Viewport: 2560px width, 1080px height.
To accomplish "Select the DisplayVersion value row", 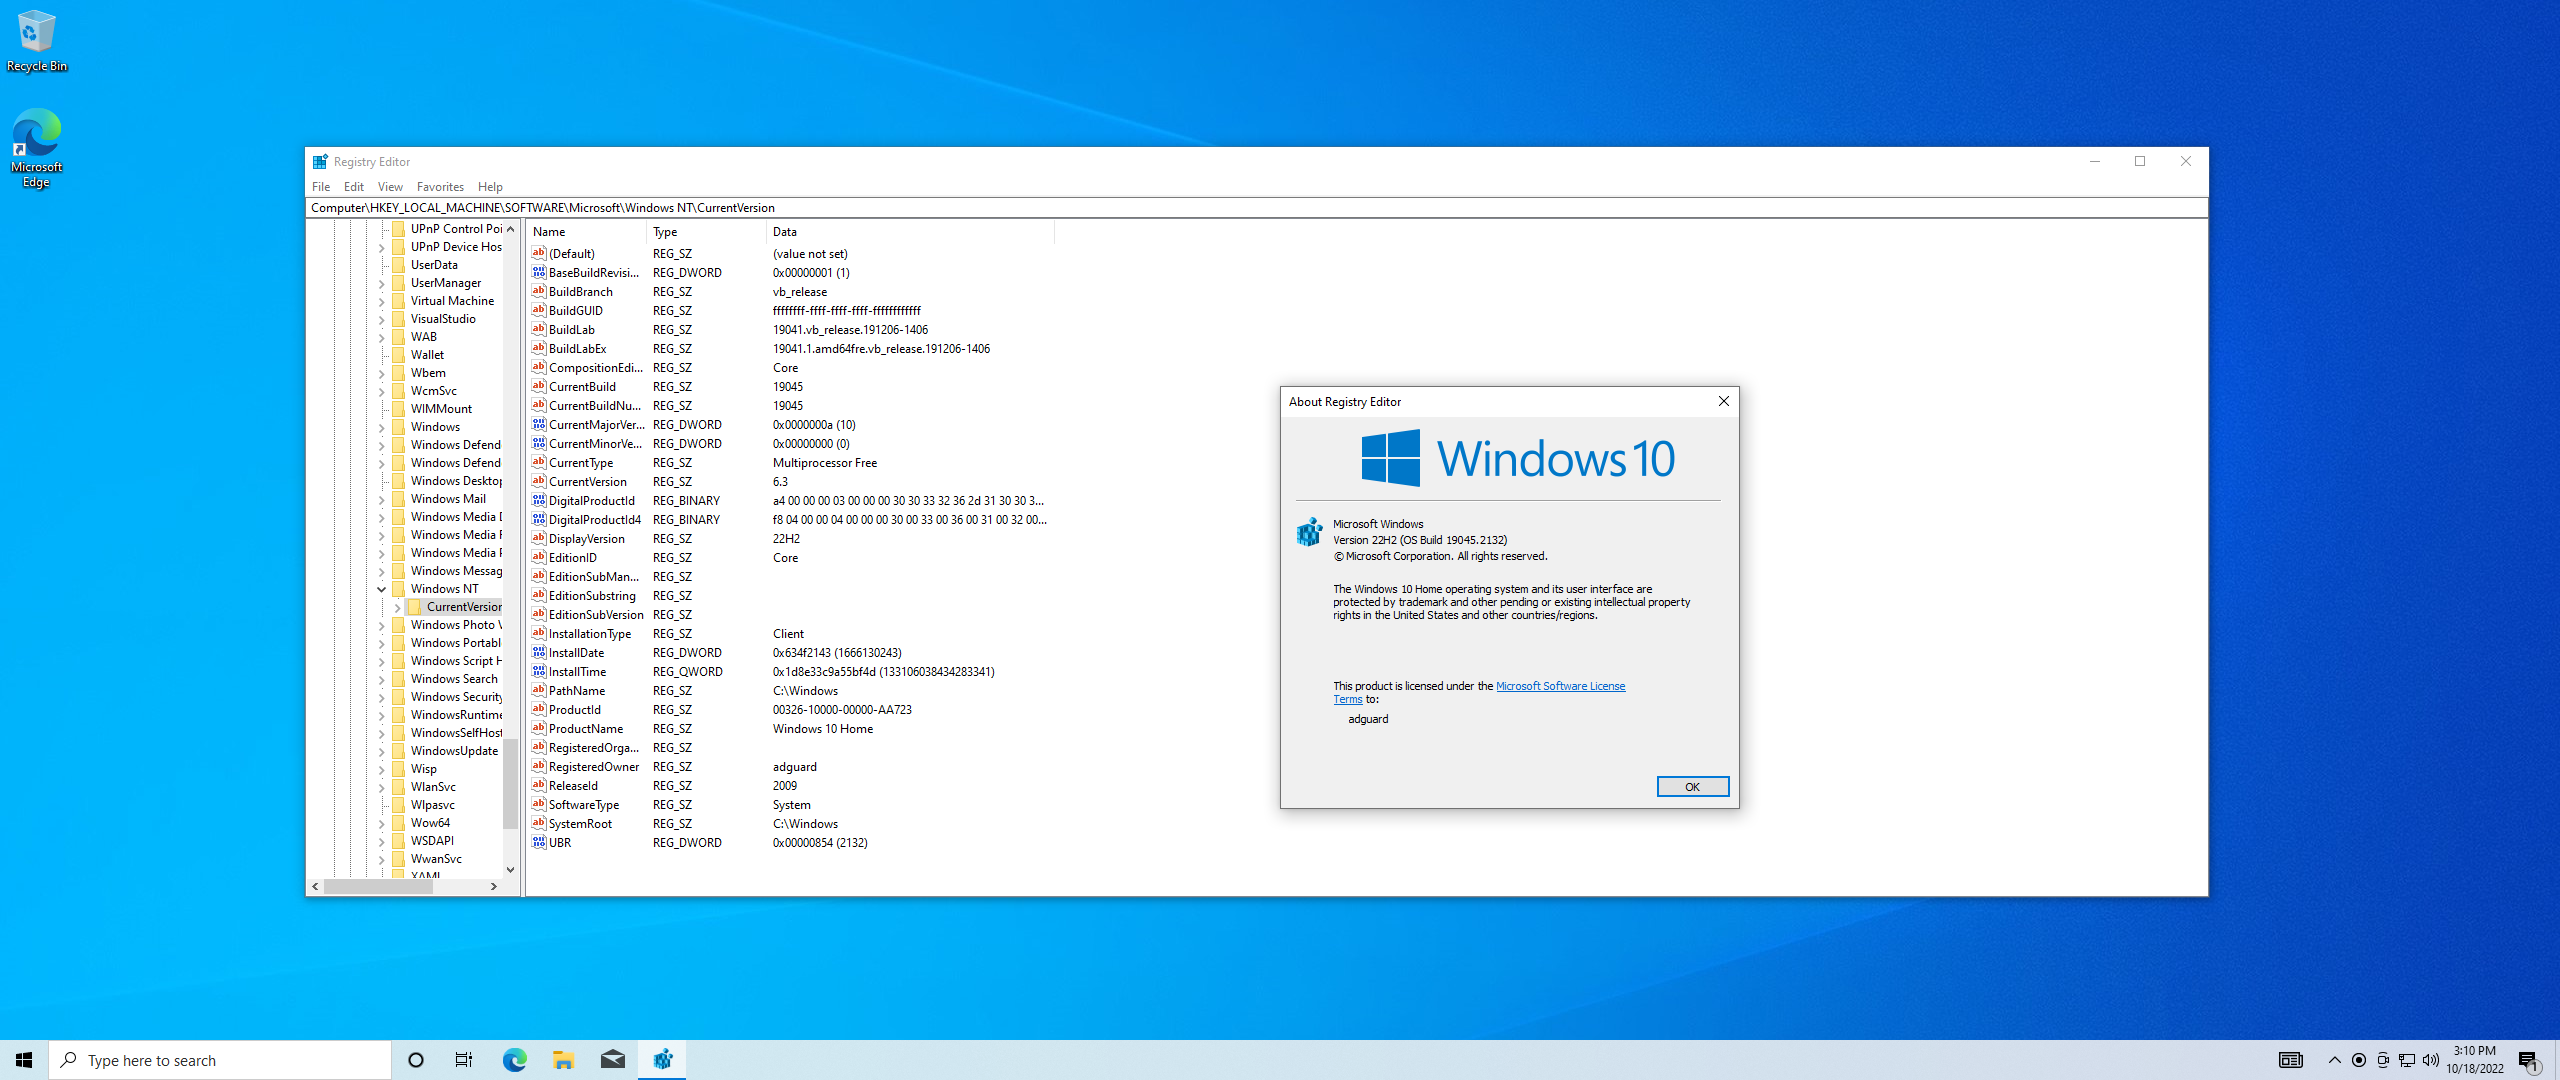I will pos(790,538).
